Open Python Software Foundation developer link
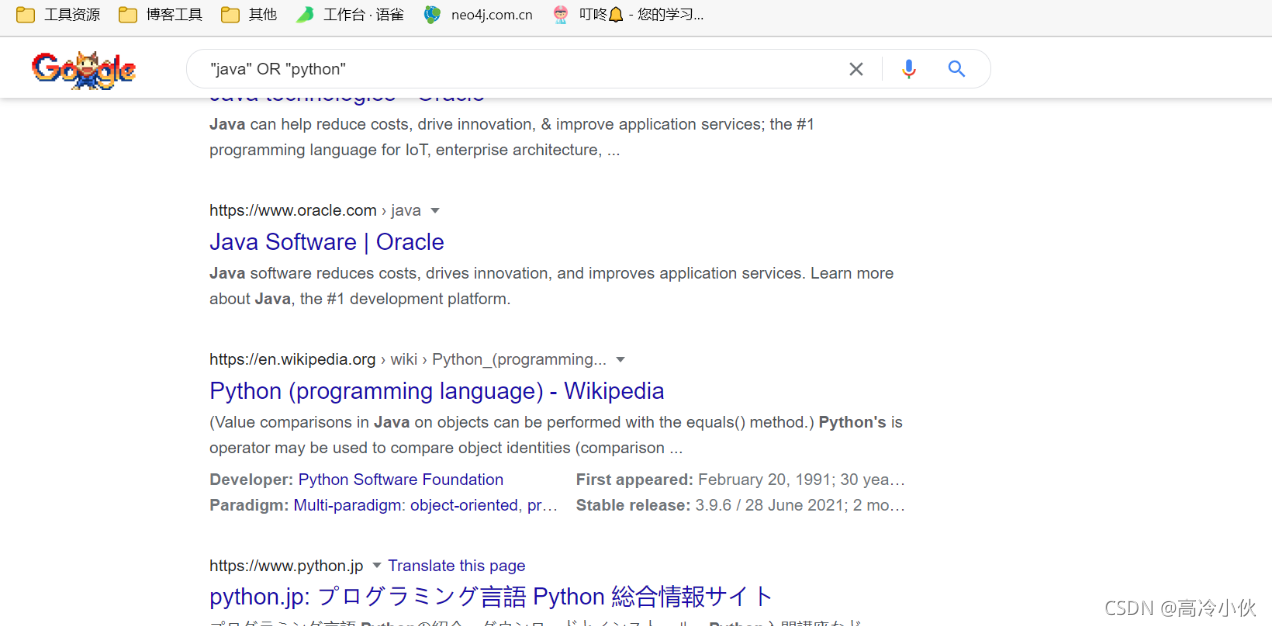Image resolution: width=1272 pixels, height=626 pixels. click(401, 480)
